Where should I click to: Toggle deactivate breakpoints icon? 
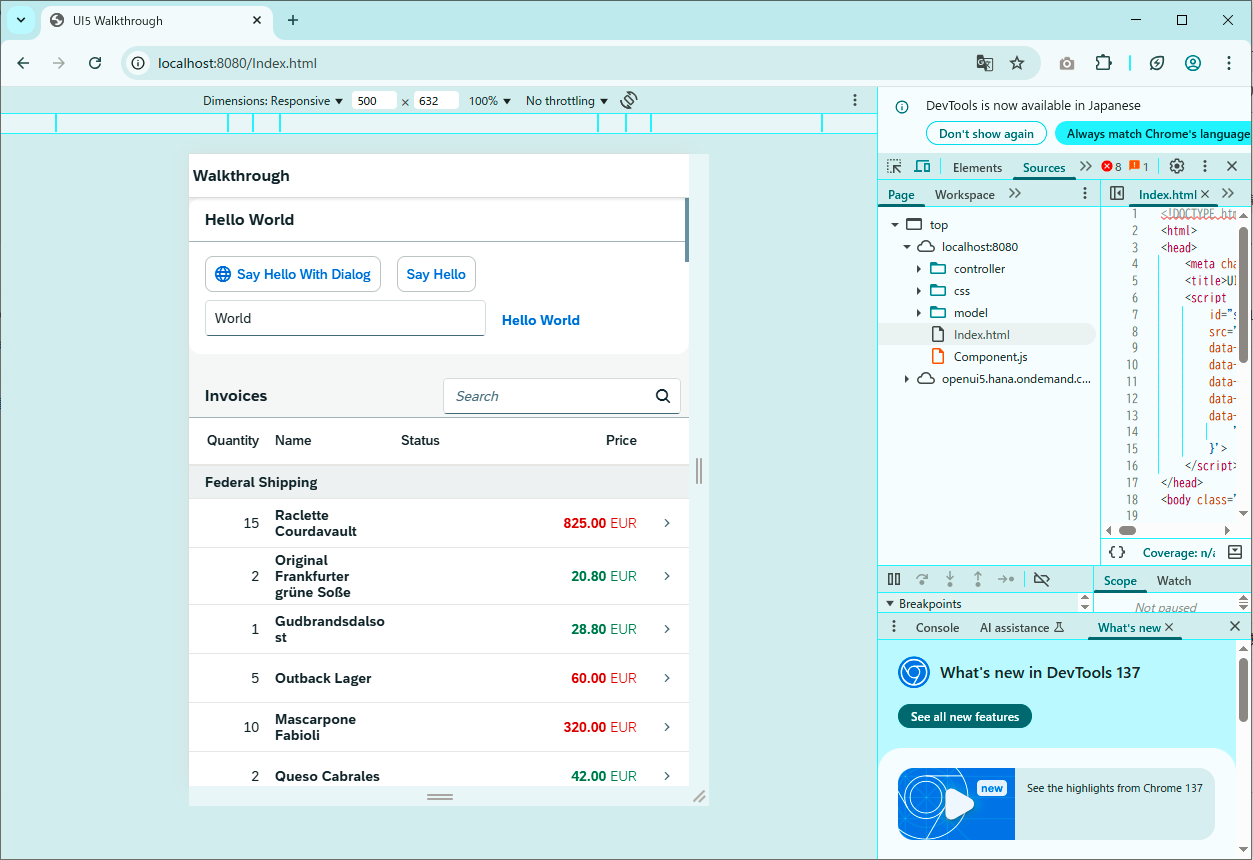(x=1041, y=579)
